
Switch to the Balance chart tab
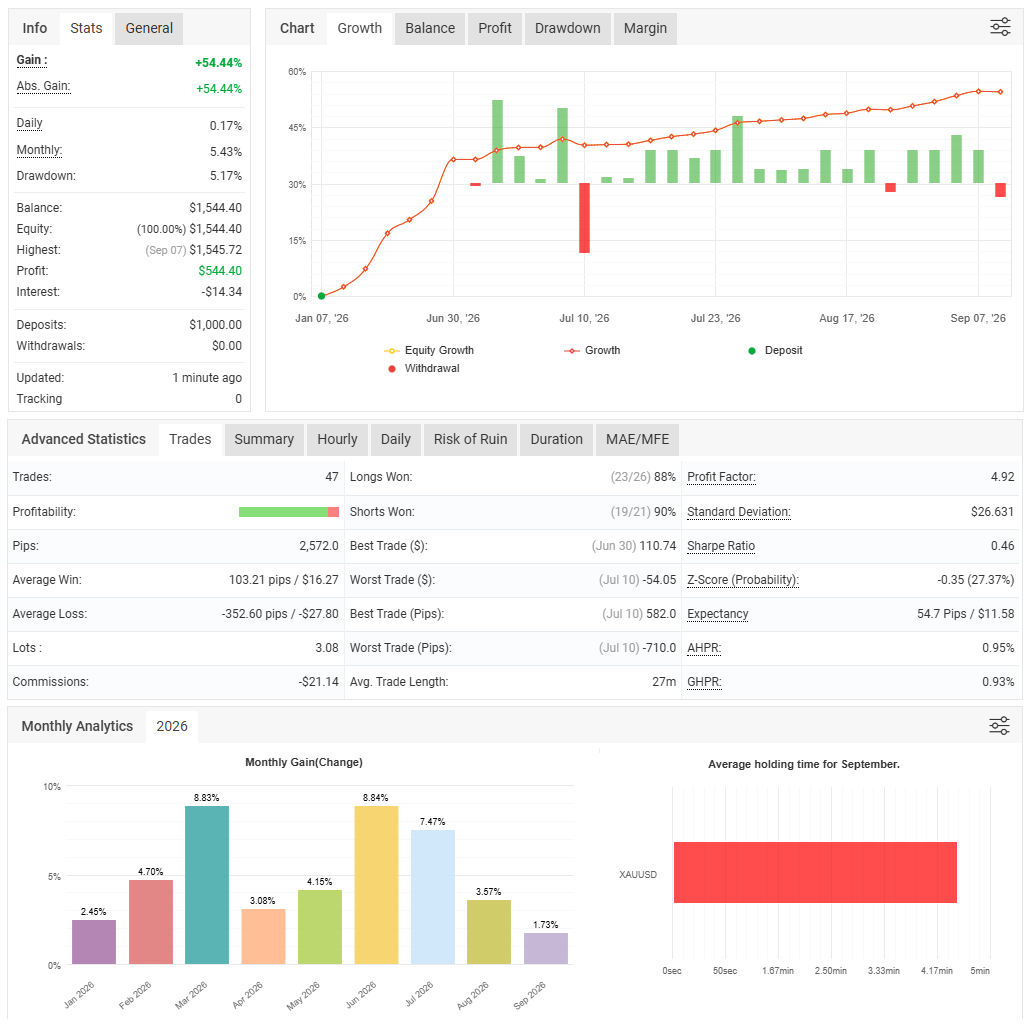430,28
